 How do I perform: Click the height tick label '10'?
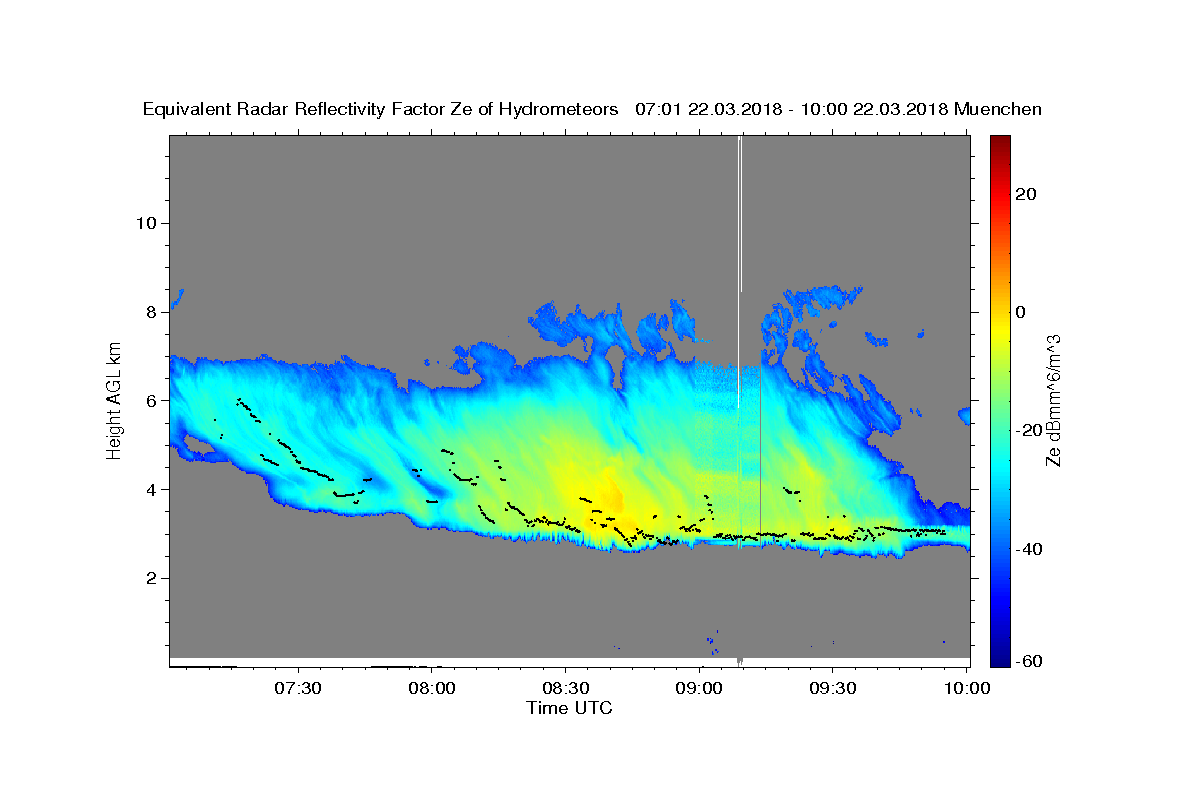pyautogui.click(x=145, y=223)
